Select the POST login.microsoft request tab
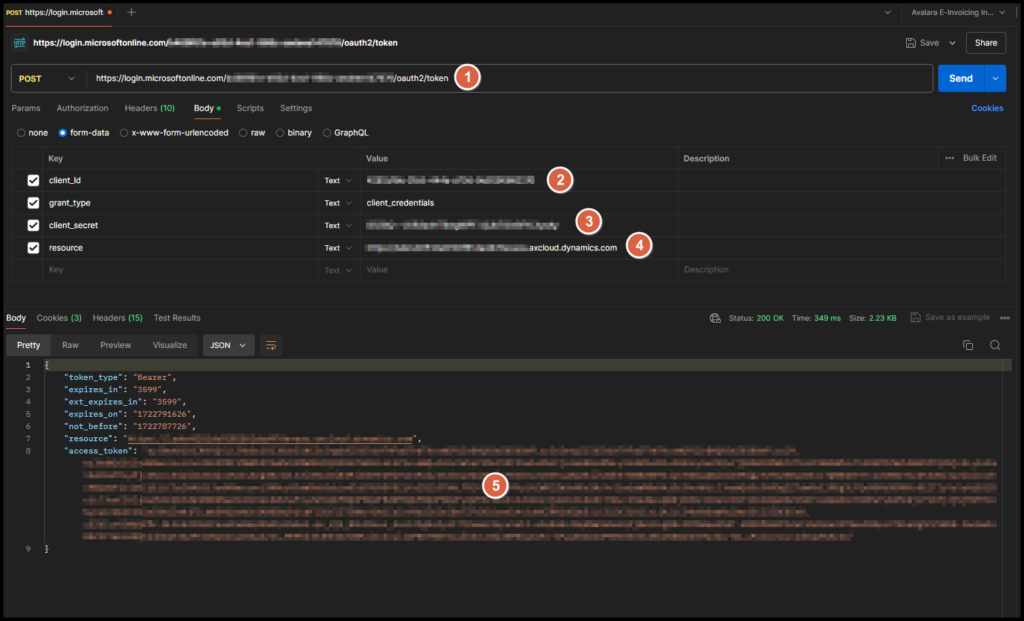 (59, 12)
